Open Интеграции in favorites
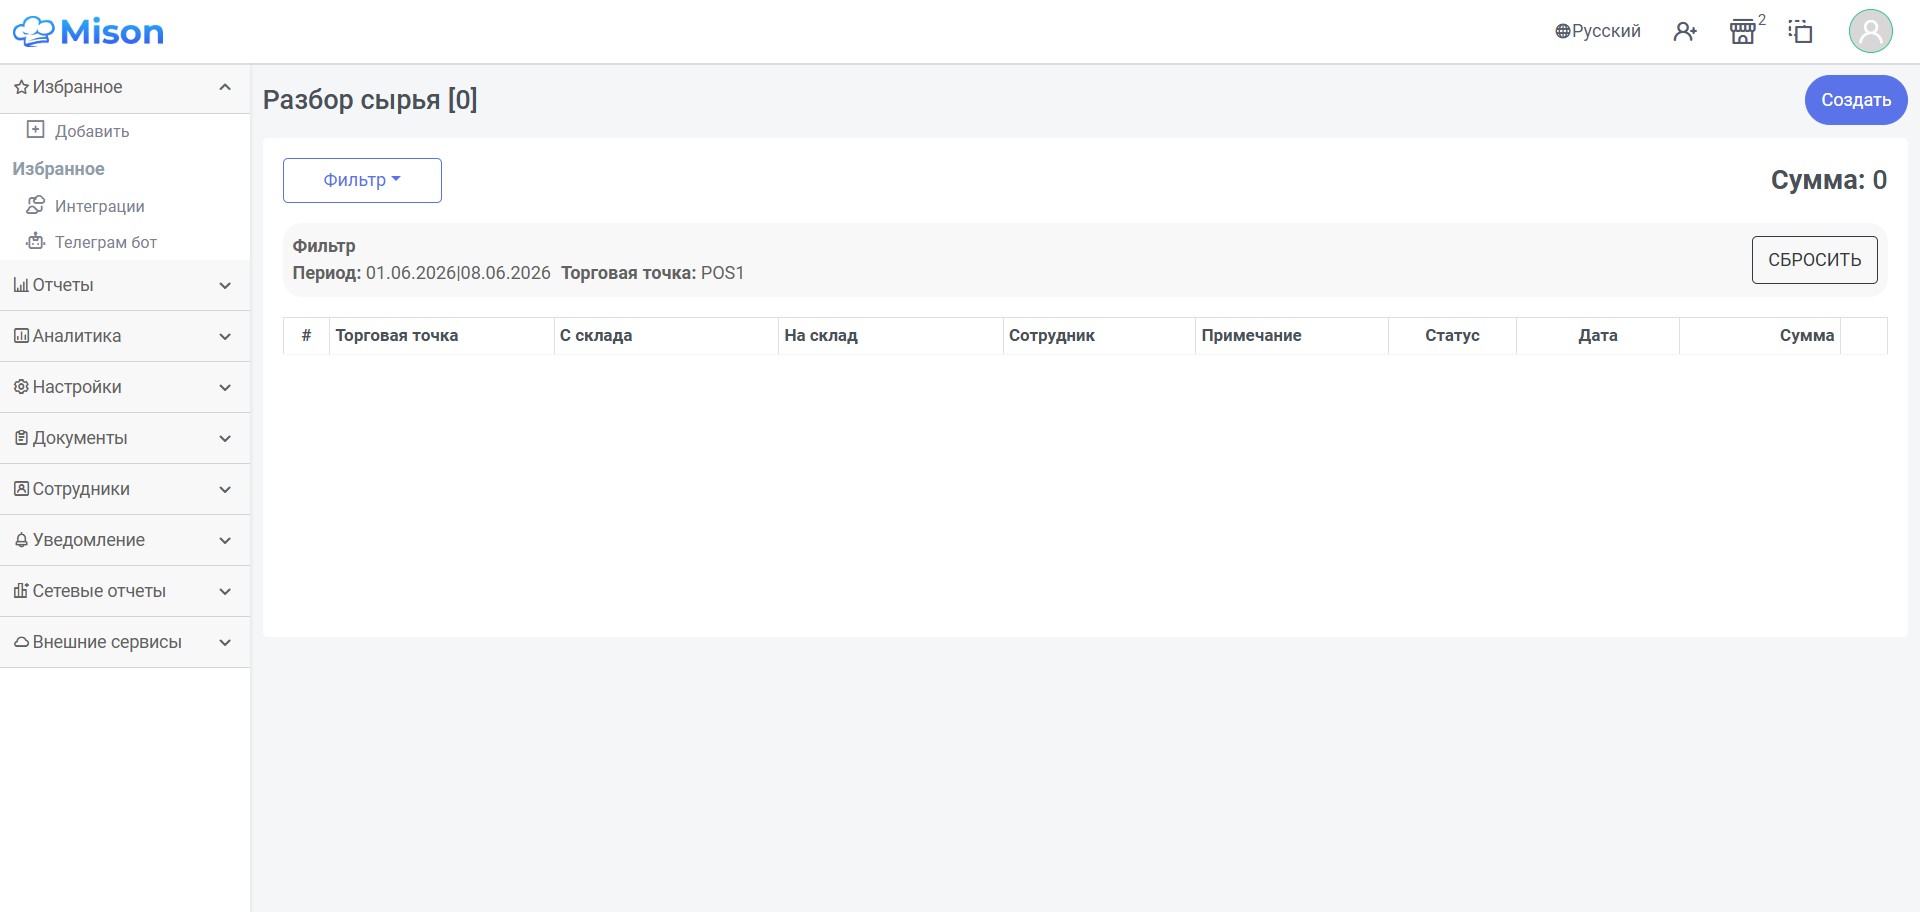 click(85, 206)
